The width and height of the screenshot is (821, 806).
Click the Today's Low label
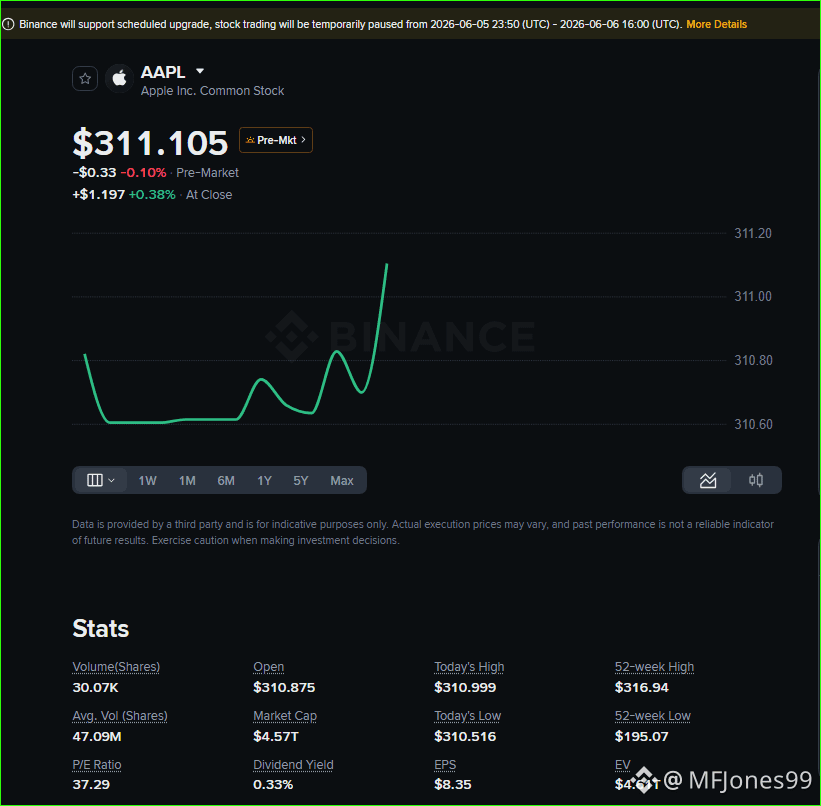click(x=468, y=716)
